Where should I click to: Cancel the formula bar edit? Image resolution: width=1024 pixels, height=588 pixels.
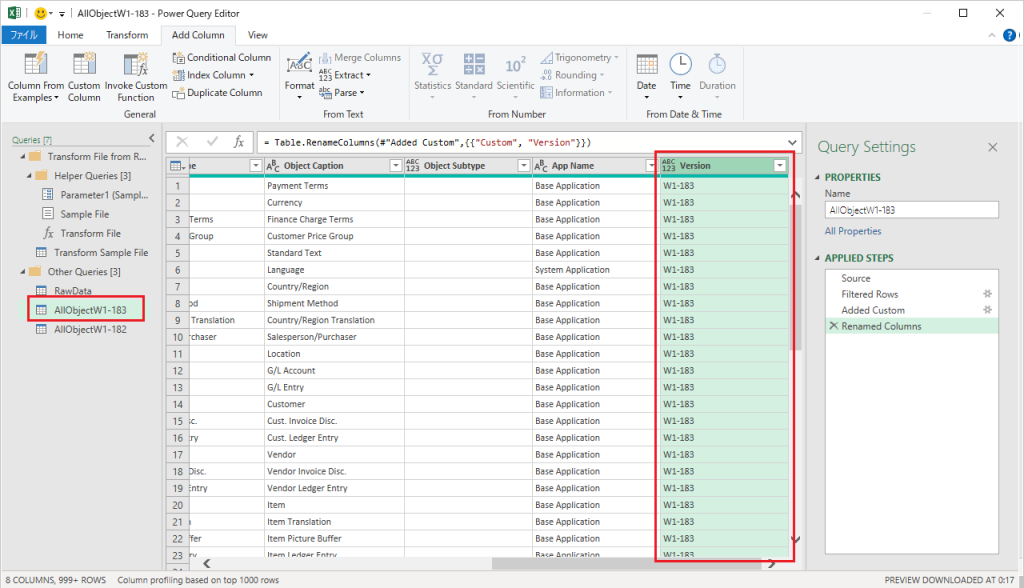pos(182,142)
